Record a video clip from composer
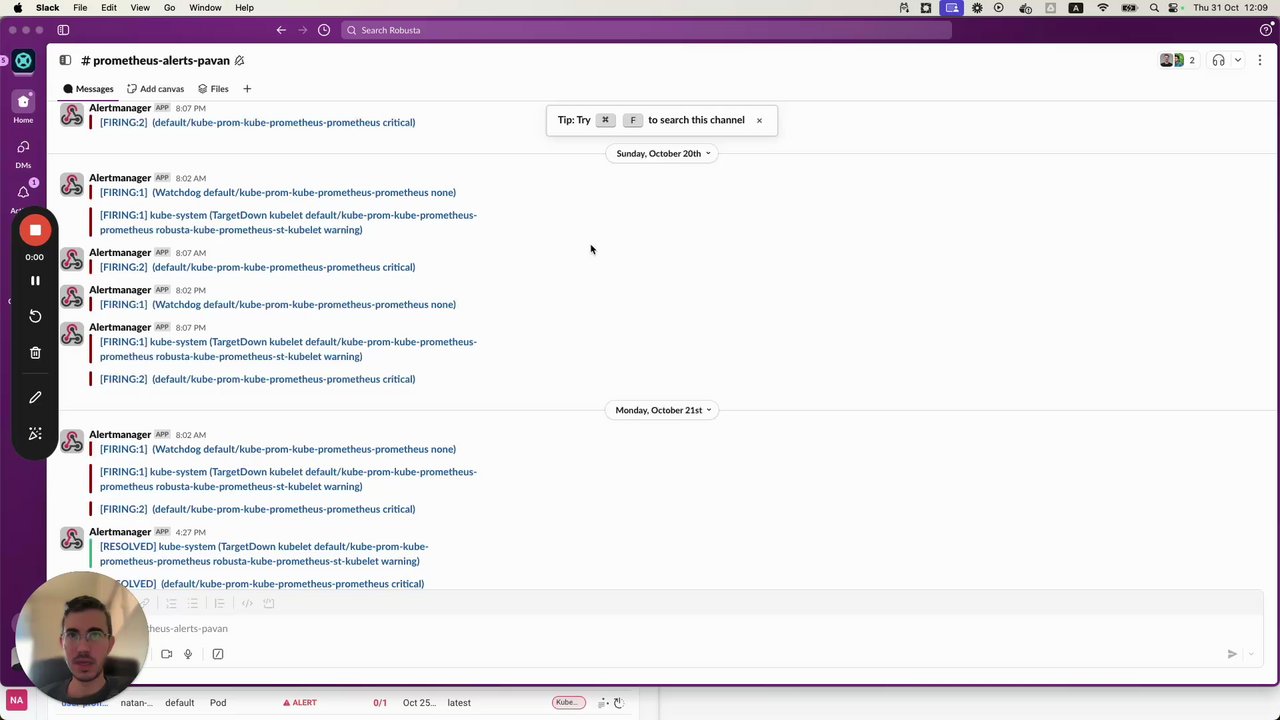 [x=166, y=654]
